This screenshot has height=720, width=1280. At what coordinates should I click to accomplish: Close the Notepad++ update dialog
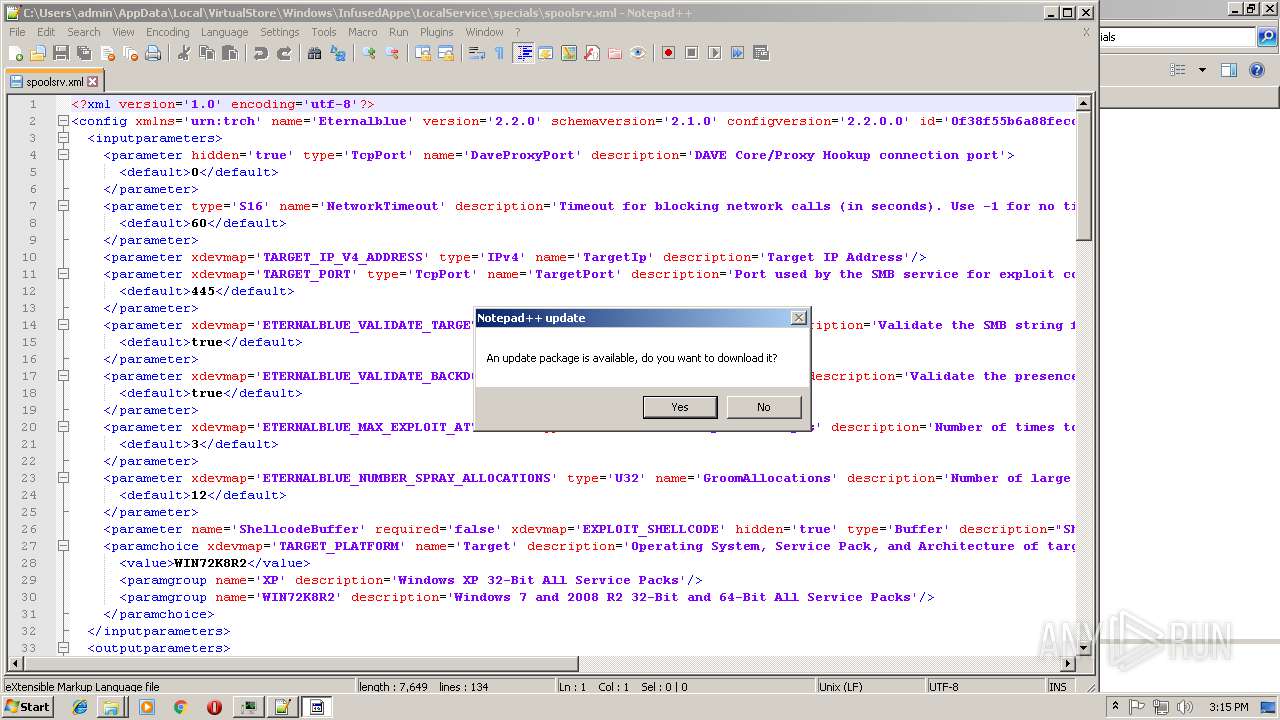coord(798,318)
